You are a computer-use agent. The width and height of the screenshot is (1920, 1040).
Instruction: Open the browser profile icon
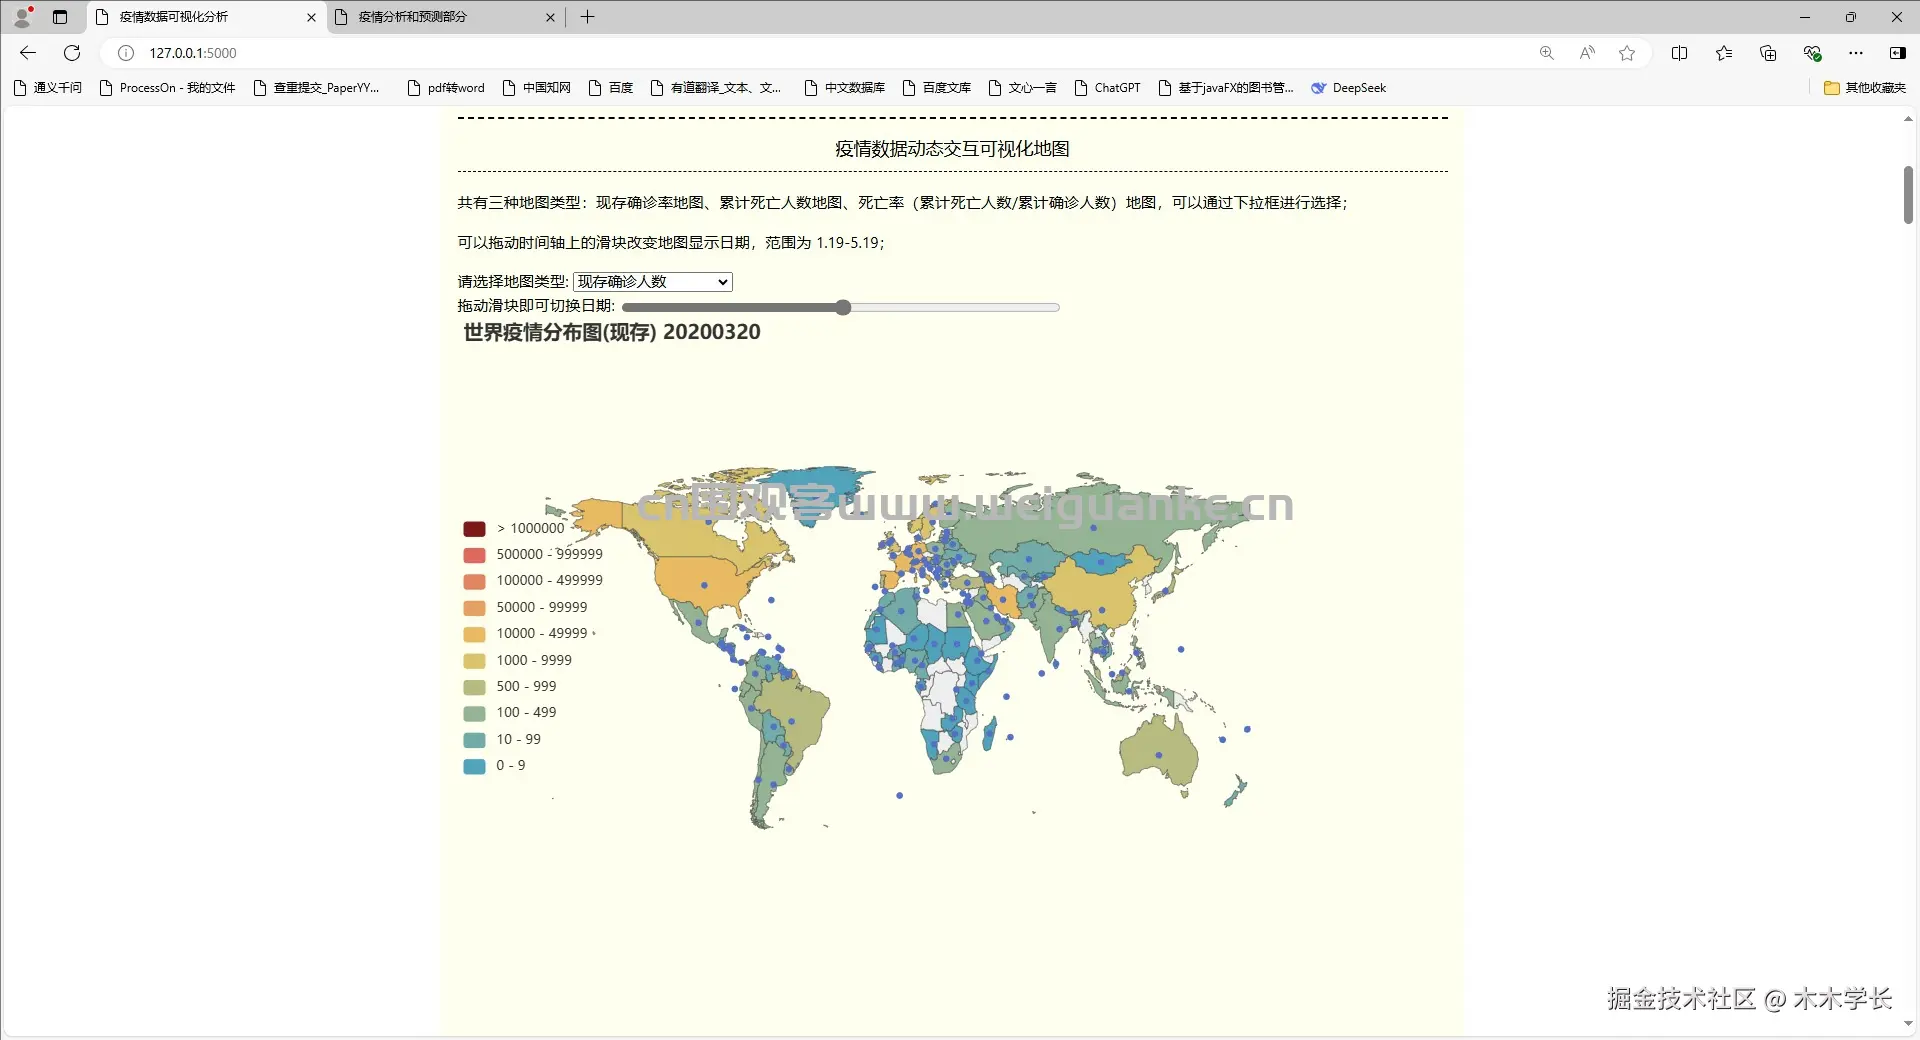[22, 17]
